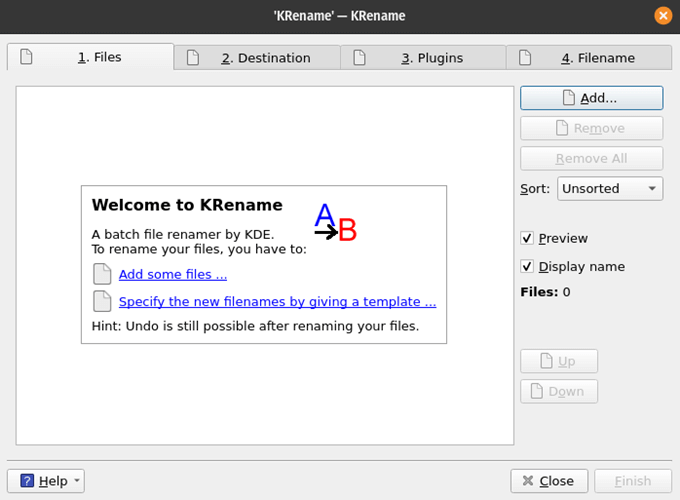The image size is (680, 500).
Task: Click the document icon beside 'Add some files'
Action: point(102,274)
